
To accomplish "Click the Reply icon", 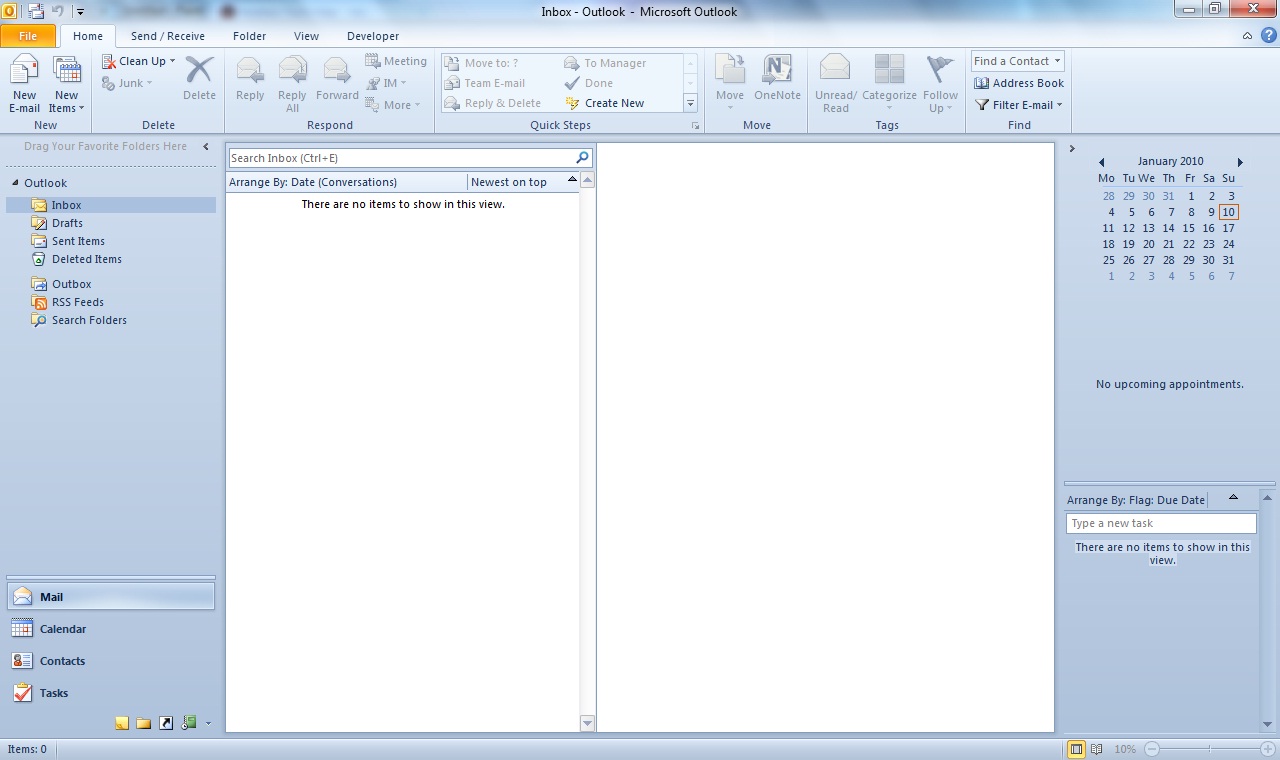I will click(x=250, y=70).
